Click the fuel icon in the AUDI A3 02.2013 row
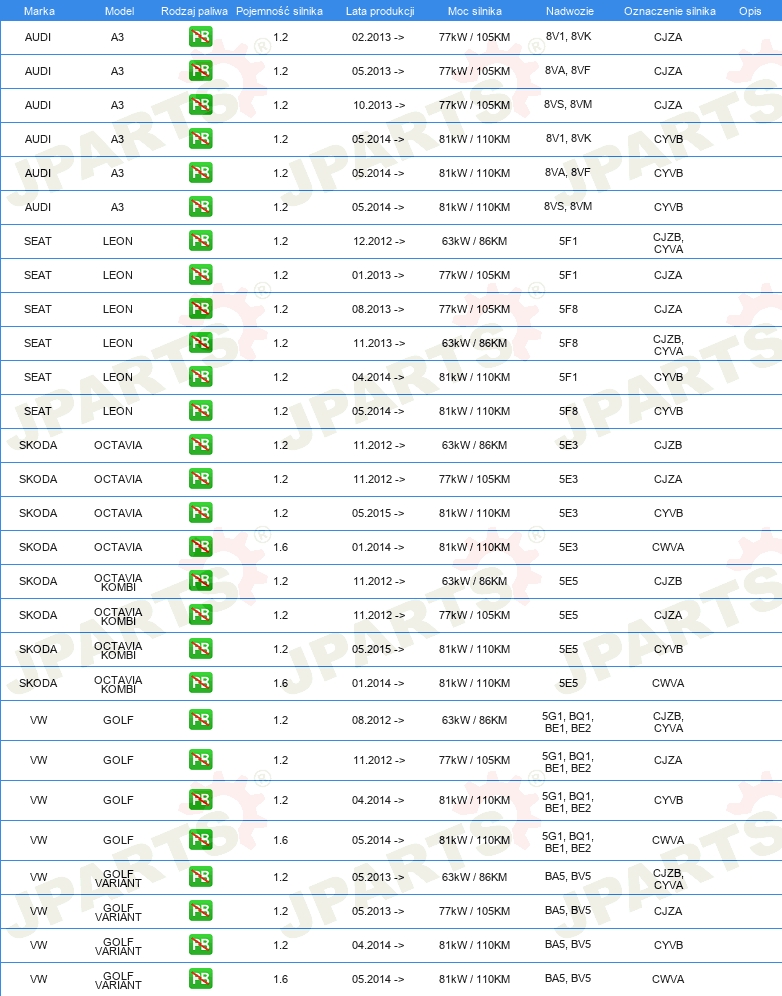The width and height of the screenshot is (782, 996). pos(200,37)
